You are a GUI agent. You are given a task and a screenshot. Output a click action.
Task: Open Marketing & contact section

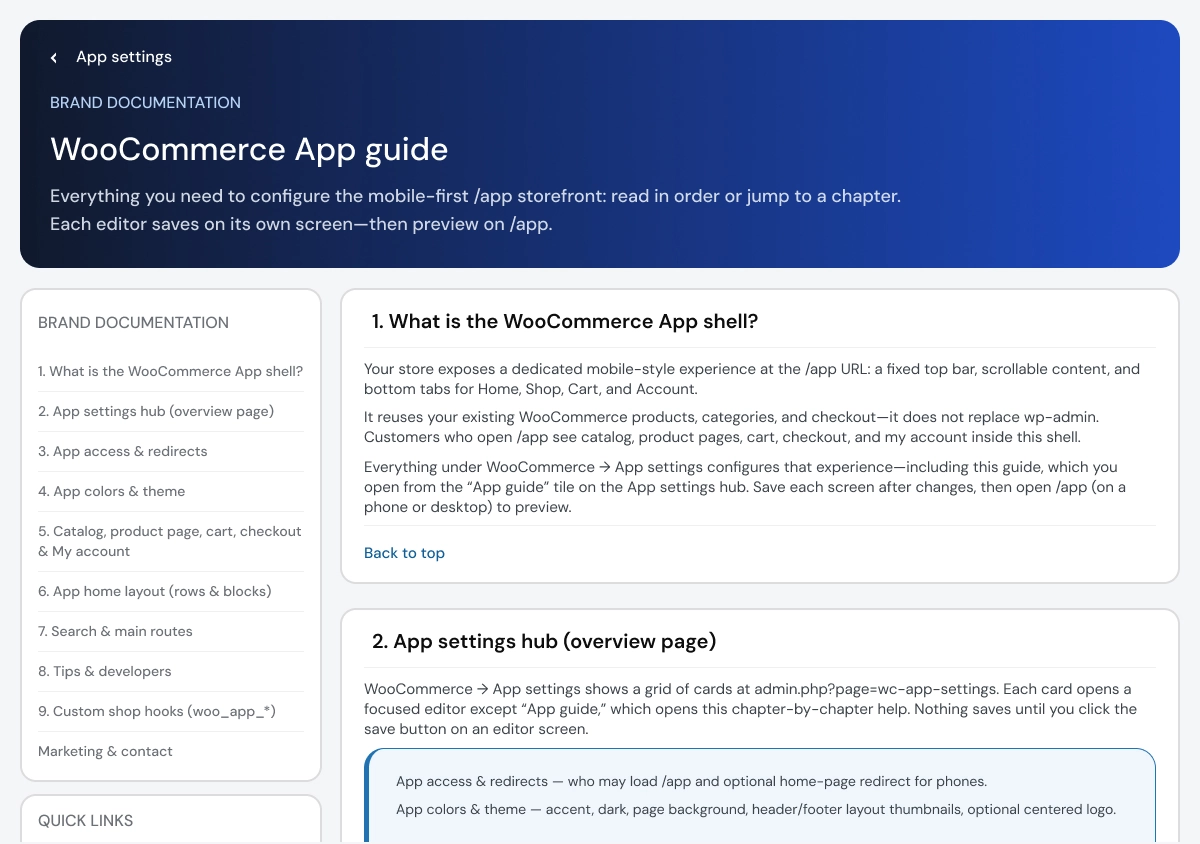tap(105, 751)
